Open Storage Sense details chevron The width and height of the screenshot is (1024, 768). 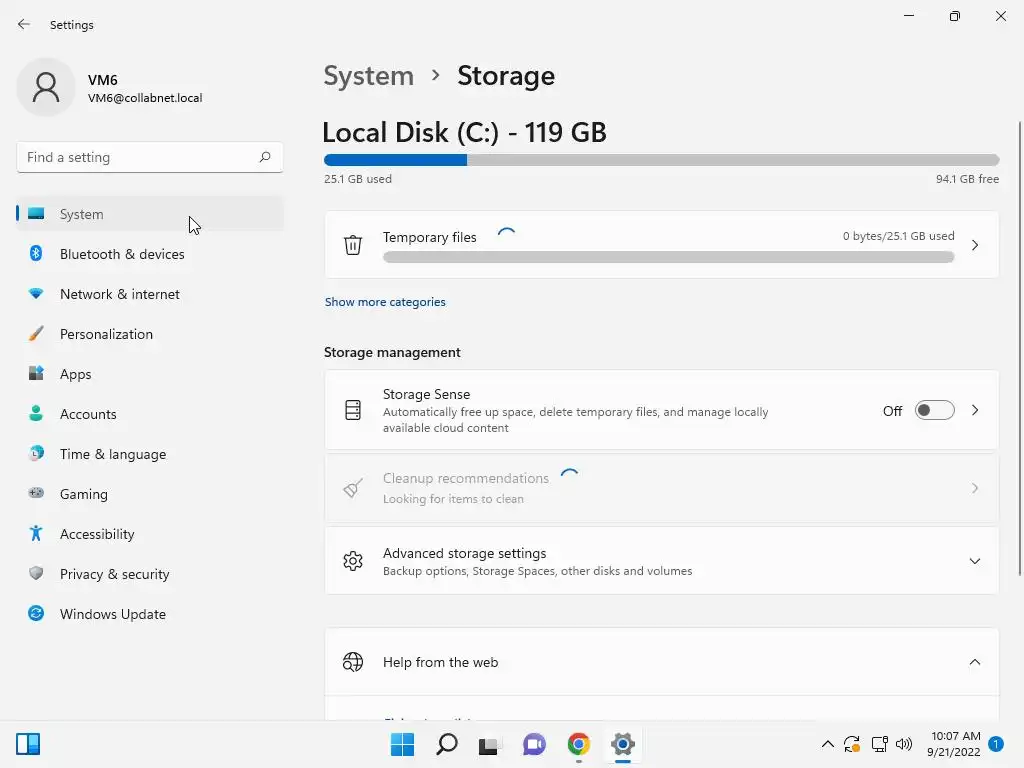(975, 411)
